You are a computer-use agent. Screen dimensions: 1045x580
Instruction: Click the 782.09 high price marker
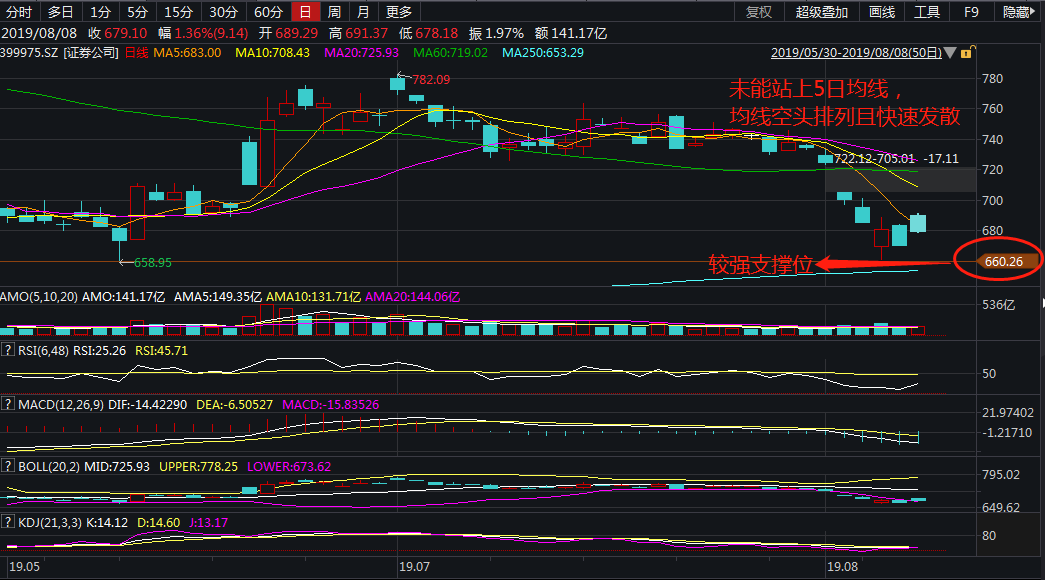pyautogui.click(x=431, y=79)
